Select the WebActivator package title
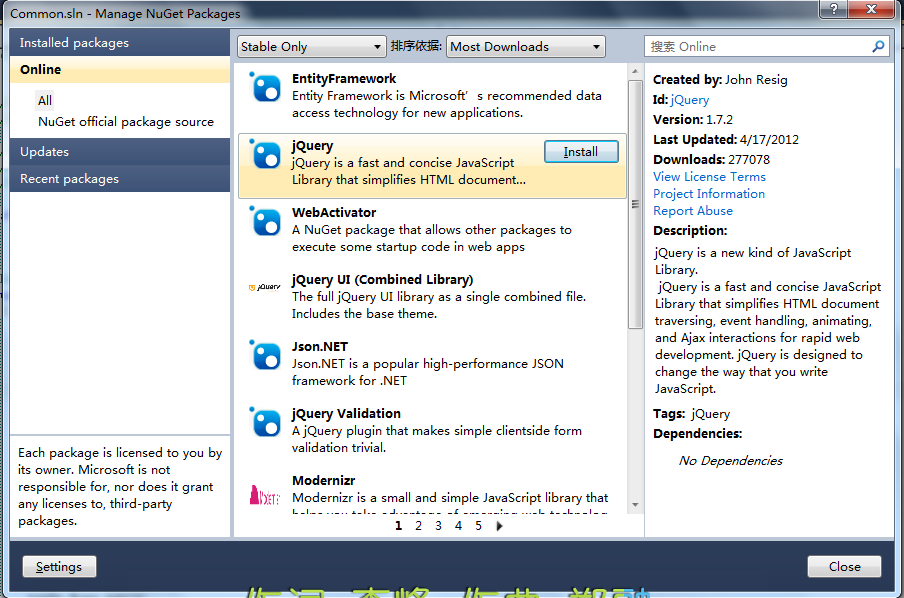904x598 pixels. (x=334, y=213)
